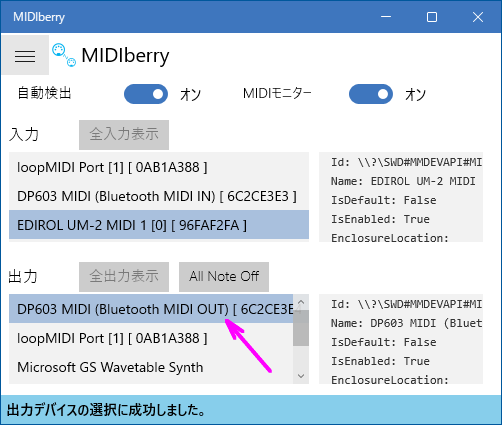The width and height of the screenshot is (502, 425).
Task: Click the output device details info panel
Action: (x=401, y=339)
